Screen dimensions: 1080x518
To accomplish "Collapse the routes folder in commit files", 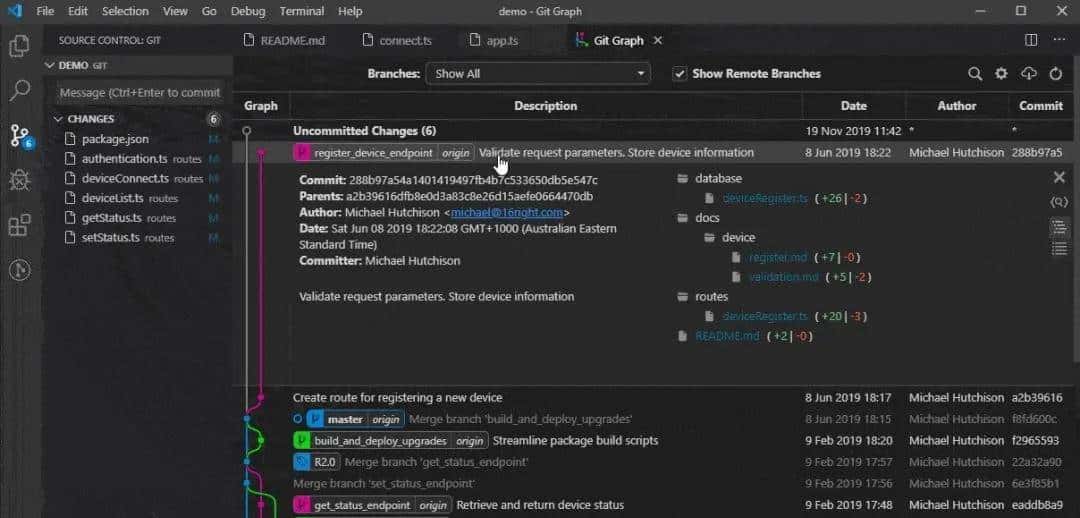I will click(x=703, y=297).
